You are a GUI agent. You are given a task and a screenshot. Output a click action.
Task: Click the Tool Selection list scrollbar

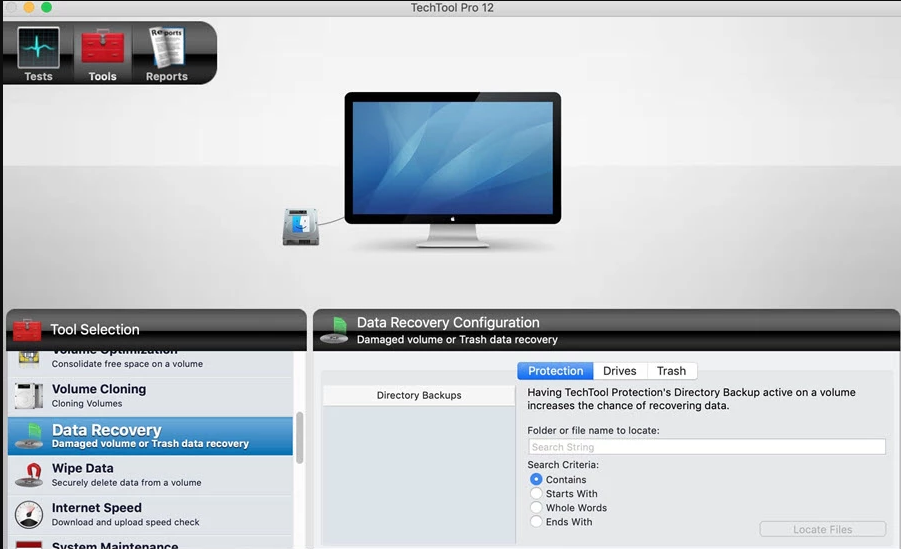tap(299, 438)
